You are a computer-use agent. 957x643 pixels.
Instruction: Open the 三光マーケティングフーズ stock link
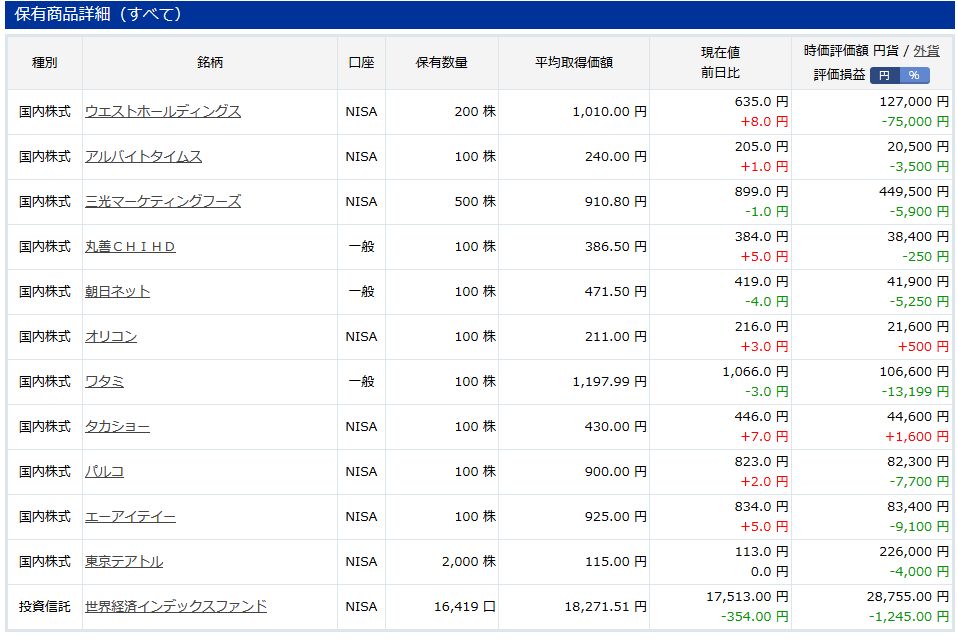click(162, 201)
